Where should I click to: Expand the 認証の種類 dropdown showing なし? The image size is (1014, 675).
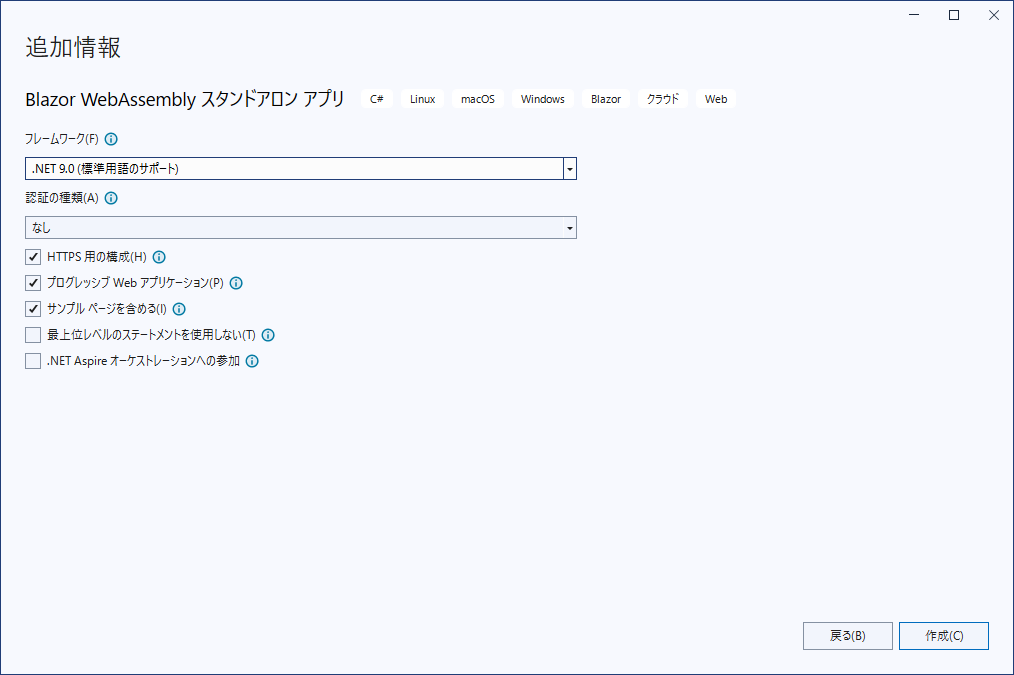pyautogui.click(x=569, y=228)
